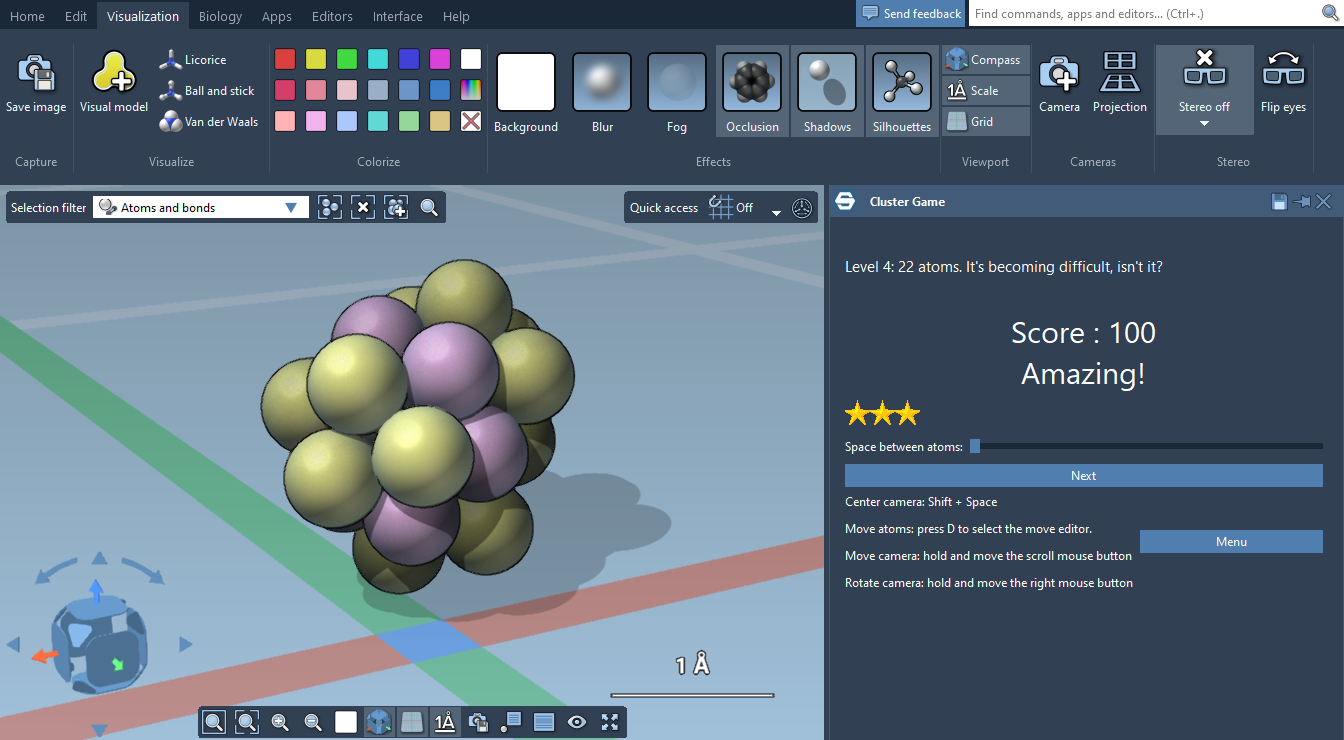
Task: Click the Projection icon
Action: [1119, 75]
